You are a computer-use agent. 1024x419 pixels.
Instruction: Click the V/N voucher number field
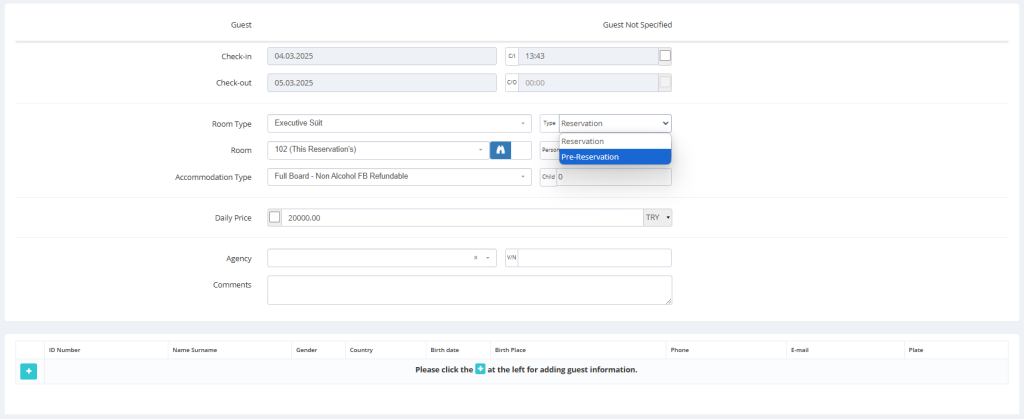point(594,258)
